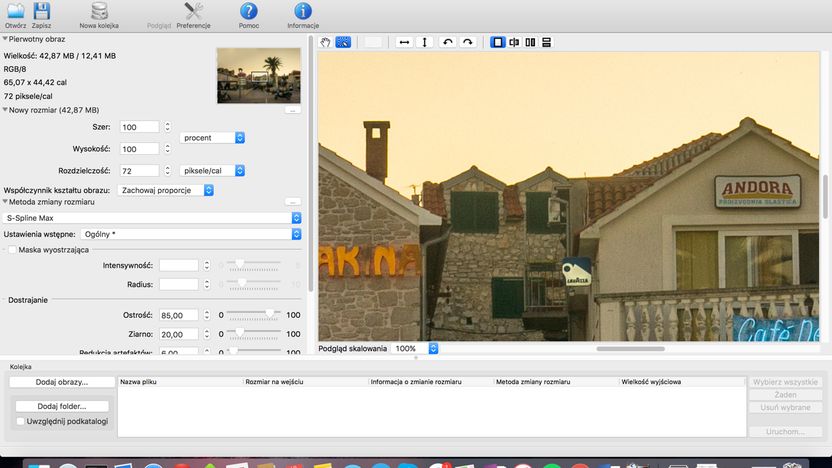Switch to single preview view
The image size is (832, 468).
pos(497,42)
